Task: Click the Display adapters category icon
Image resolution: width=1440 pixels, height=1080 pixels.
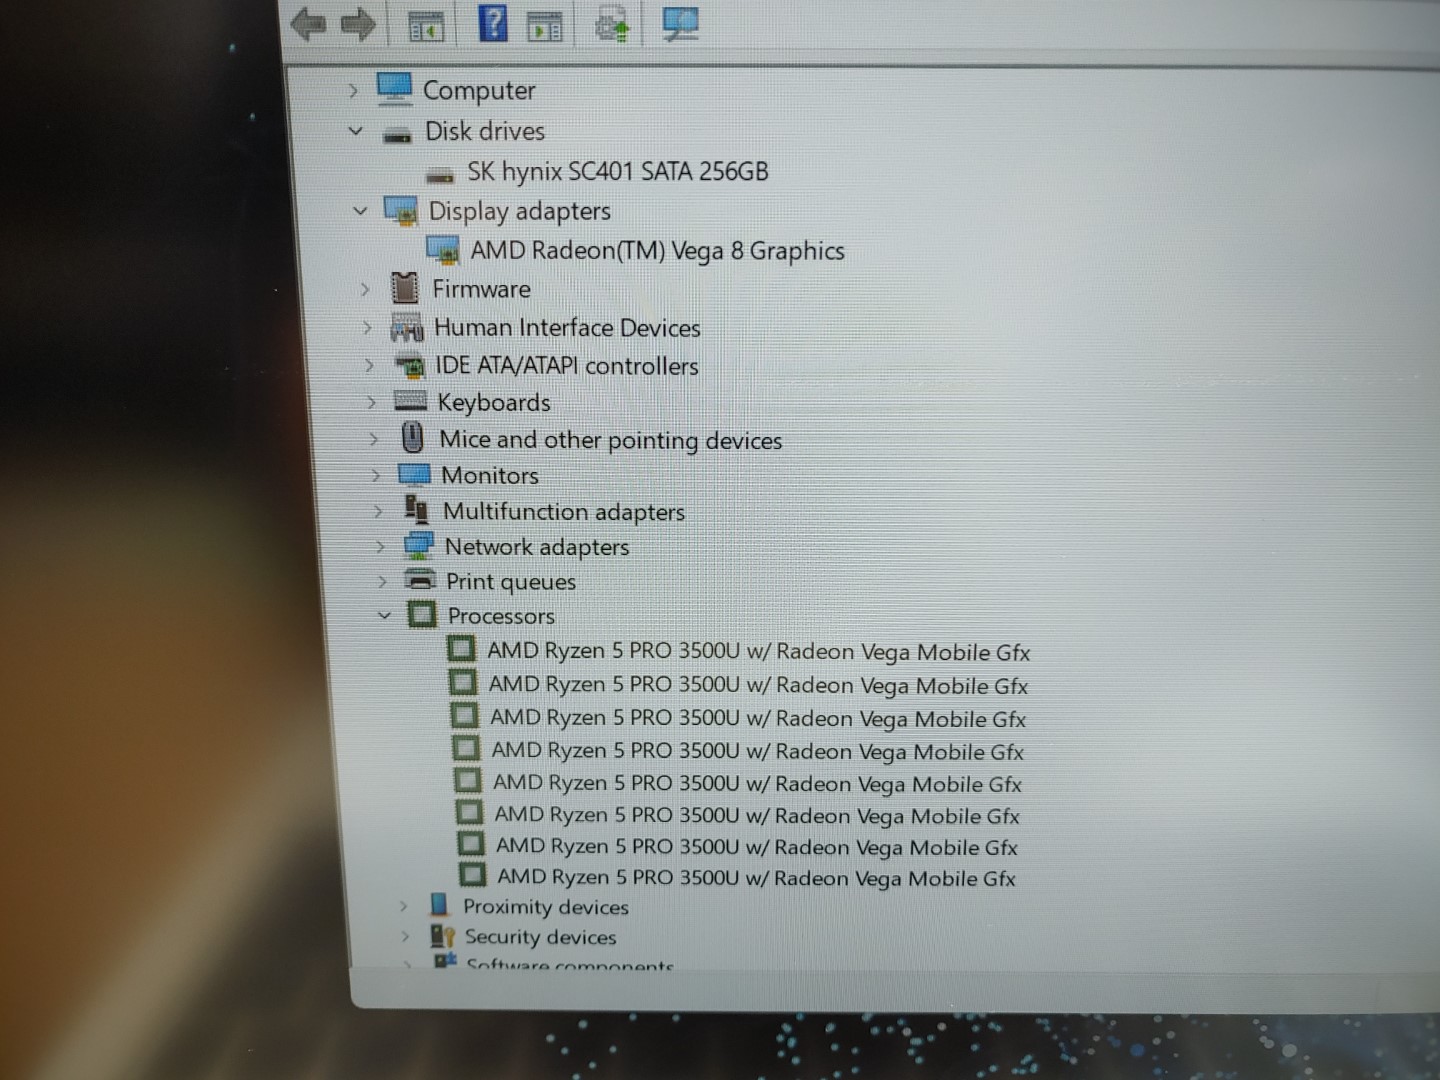Action: pyautogui.click(x=401, y=212)
